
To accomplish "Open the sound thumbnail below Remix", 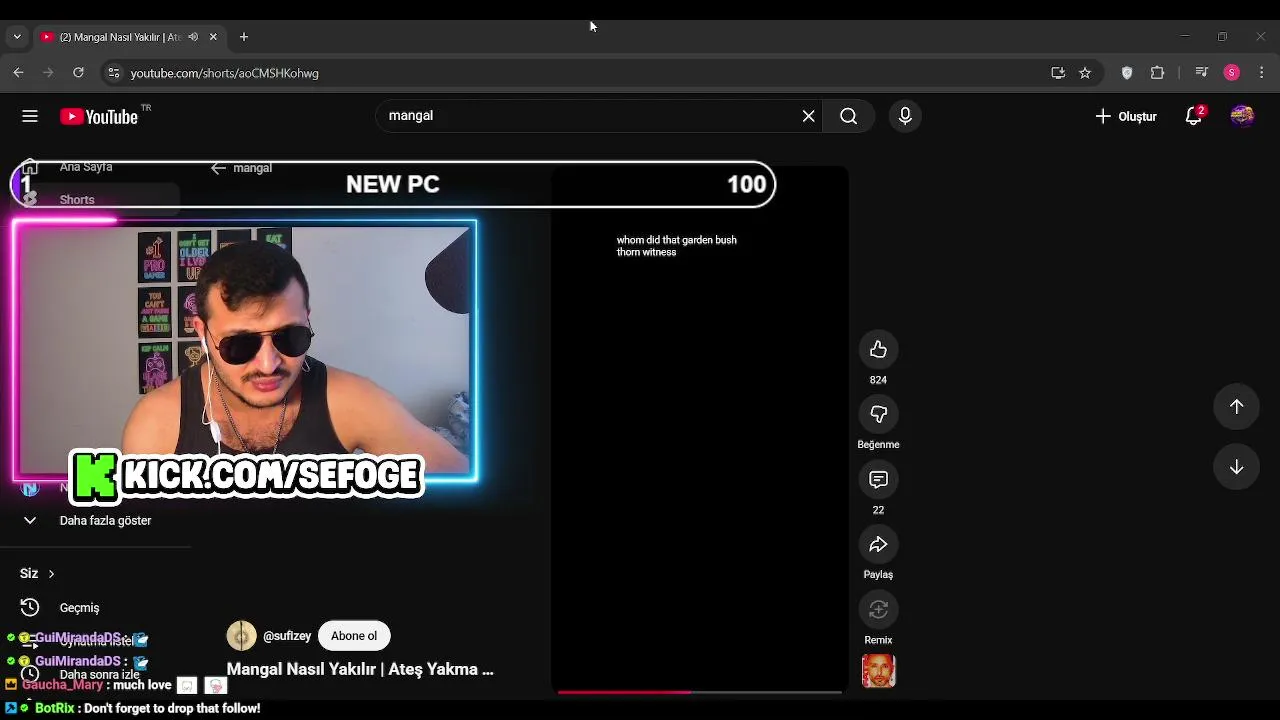I will point(878,671).
